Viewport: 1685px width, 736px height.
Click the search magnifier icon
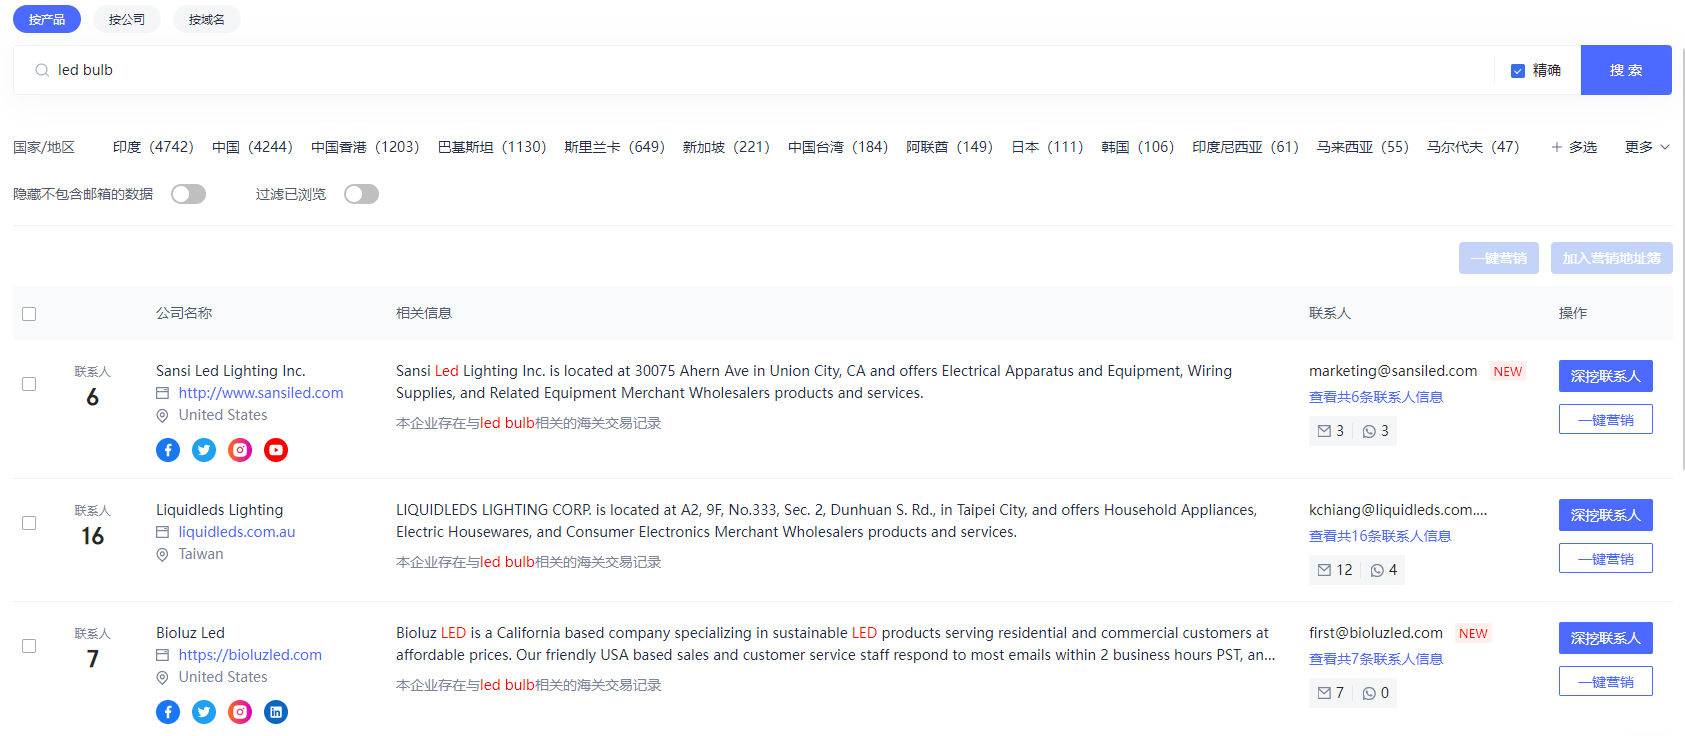pyautogui.click(x=42, y=70)
